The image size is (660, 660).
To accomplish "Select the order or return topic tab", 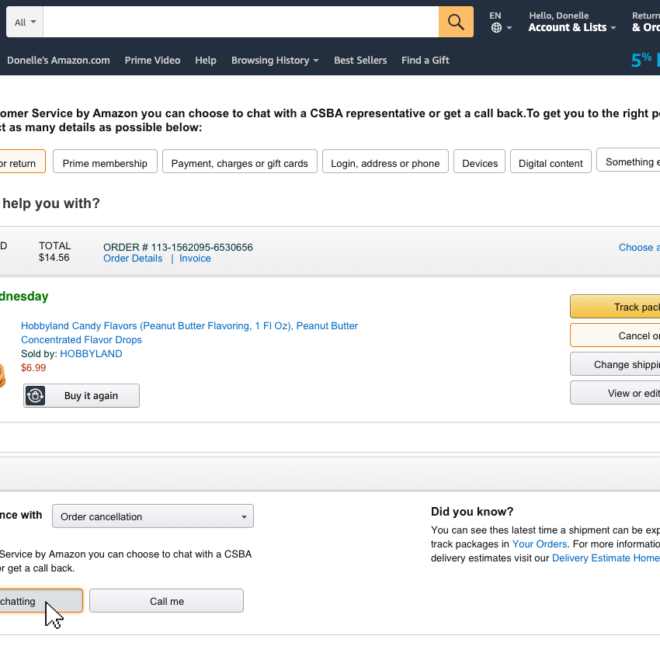I will click(x=22, y=163).
